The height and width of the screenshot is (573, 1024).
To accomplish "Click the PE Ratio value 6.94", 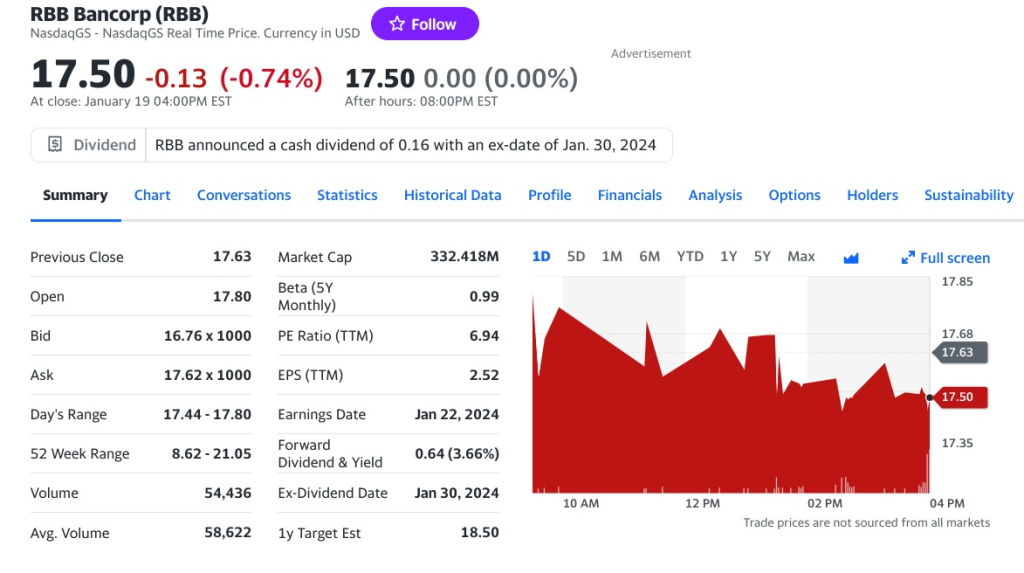I will (484, 336).
